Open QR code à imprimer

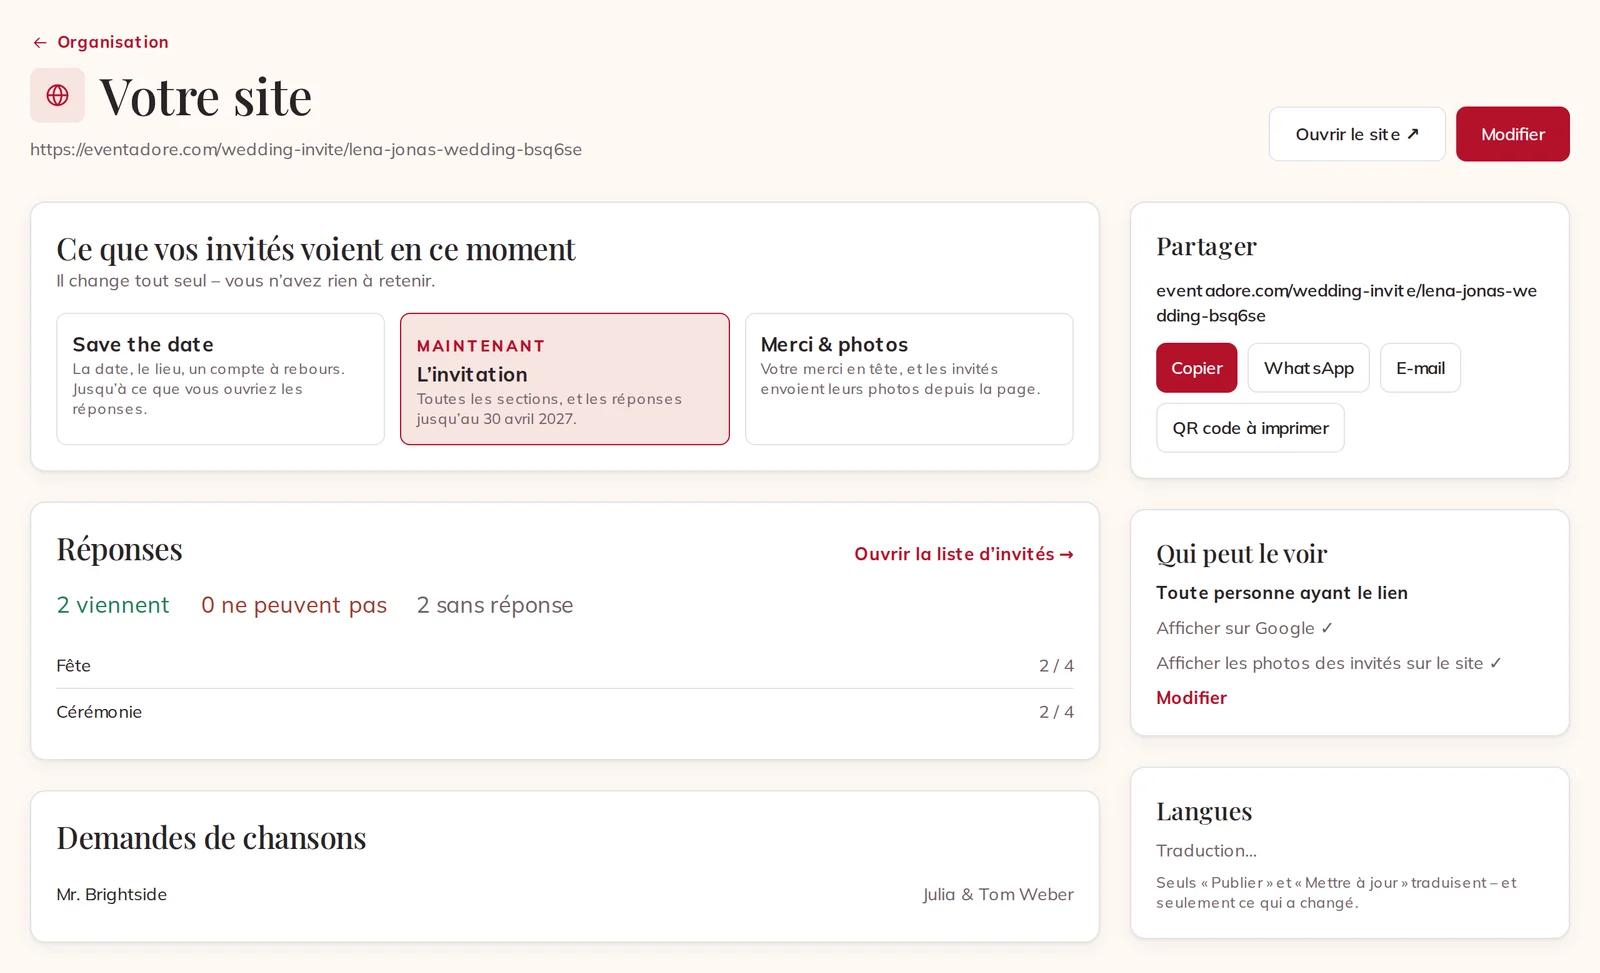pyautogui.click(x=1250, y=428)
